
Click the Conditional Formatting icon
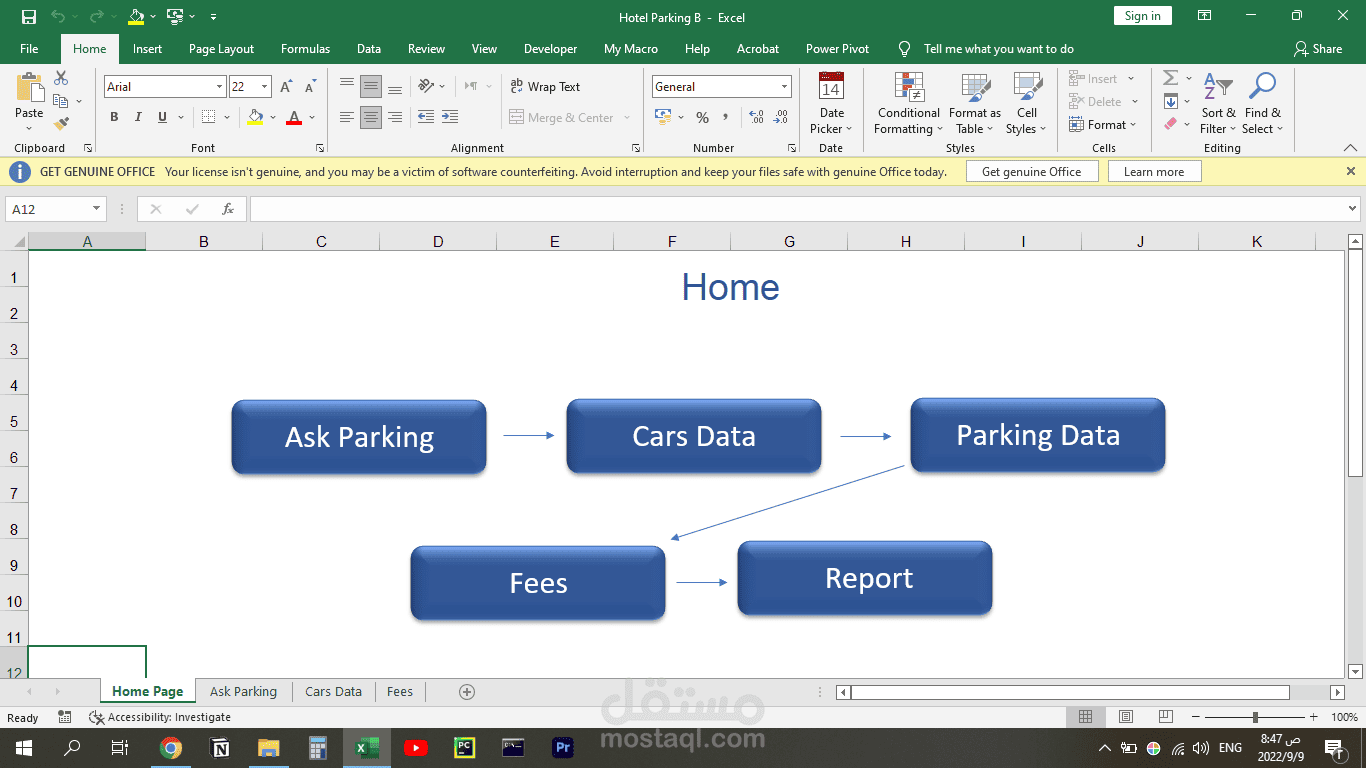tap(908, 87)
